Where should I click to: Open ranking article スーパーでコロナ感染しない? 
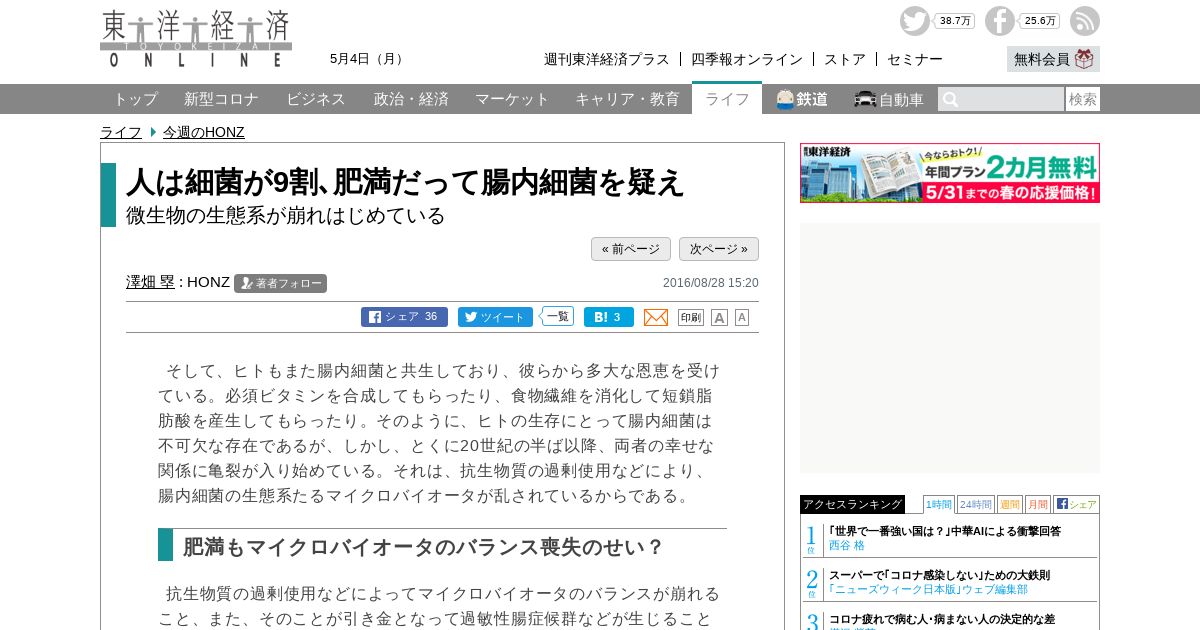coord(939,575)
